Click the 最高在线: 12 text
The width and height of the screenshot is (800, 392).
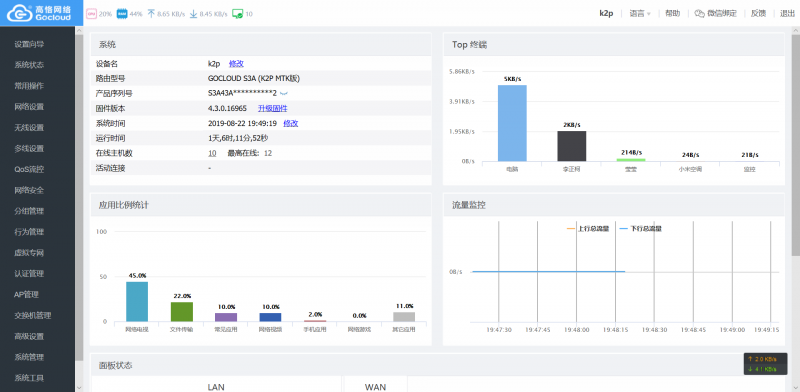click(x=249, y=153)
